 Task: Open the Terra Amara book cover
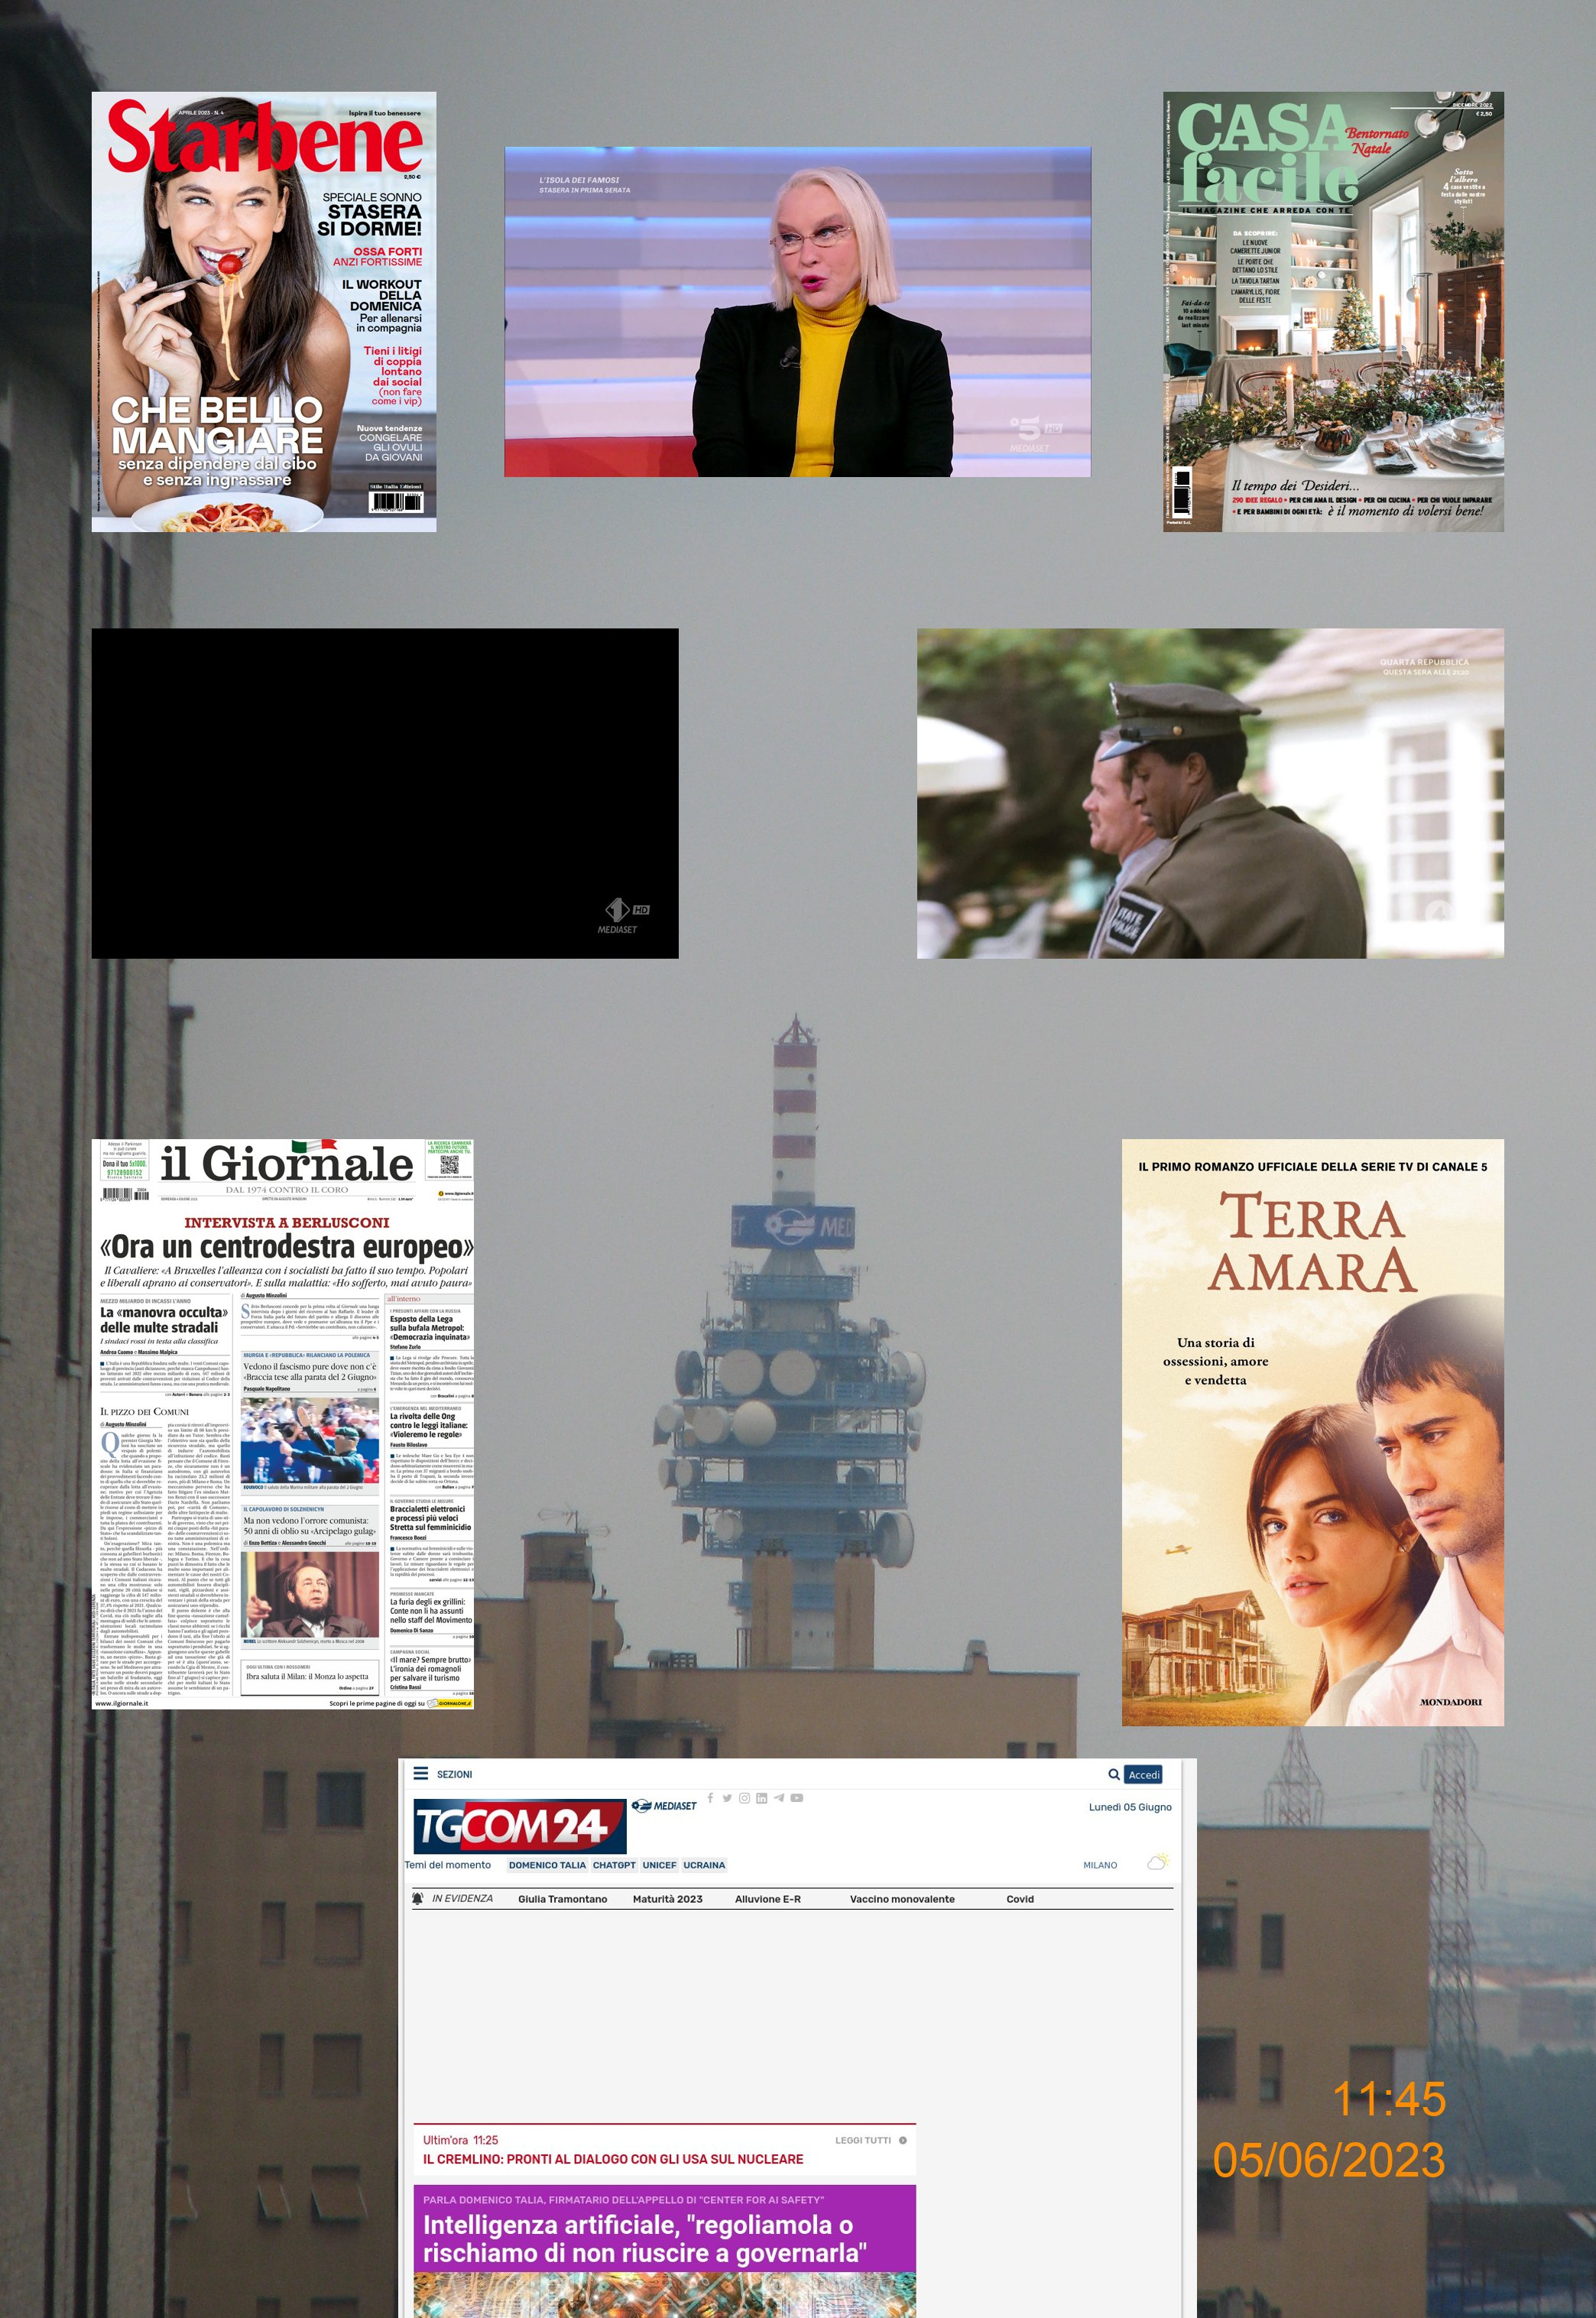tap(1313, 1432)
